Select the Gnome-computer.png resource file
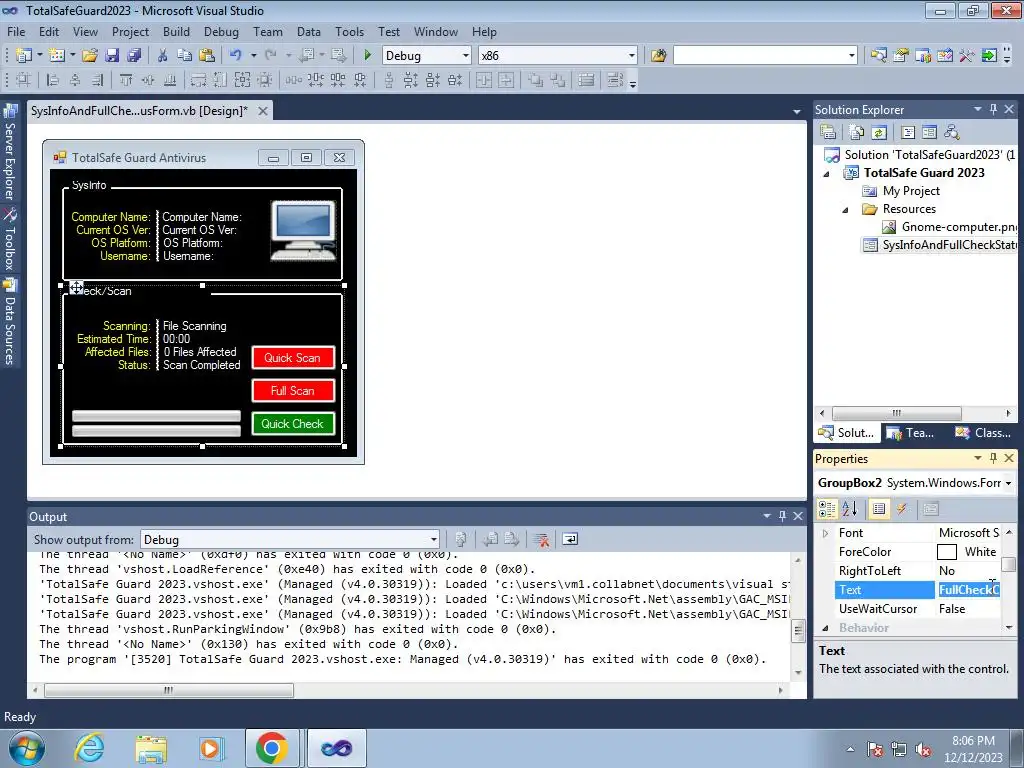1024x768 pixels. [x=950, y=227]
